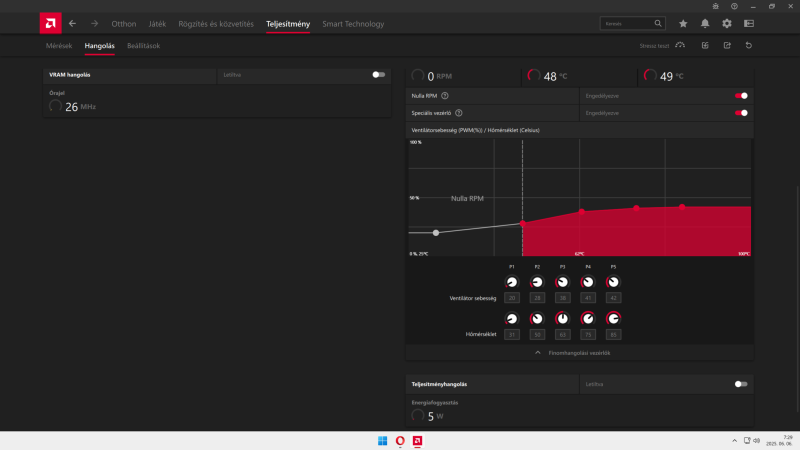800x450 pixels.
Task: Enable Teljesítményhangolás toggle
Action: click(x=741, y=384)
